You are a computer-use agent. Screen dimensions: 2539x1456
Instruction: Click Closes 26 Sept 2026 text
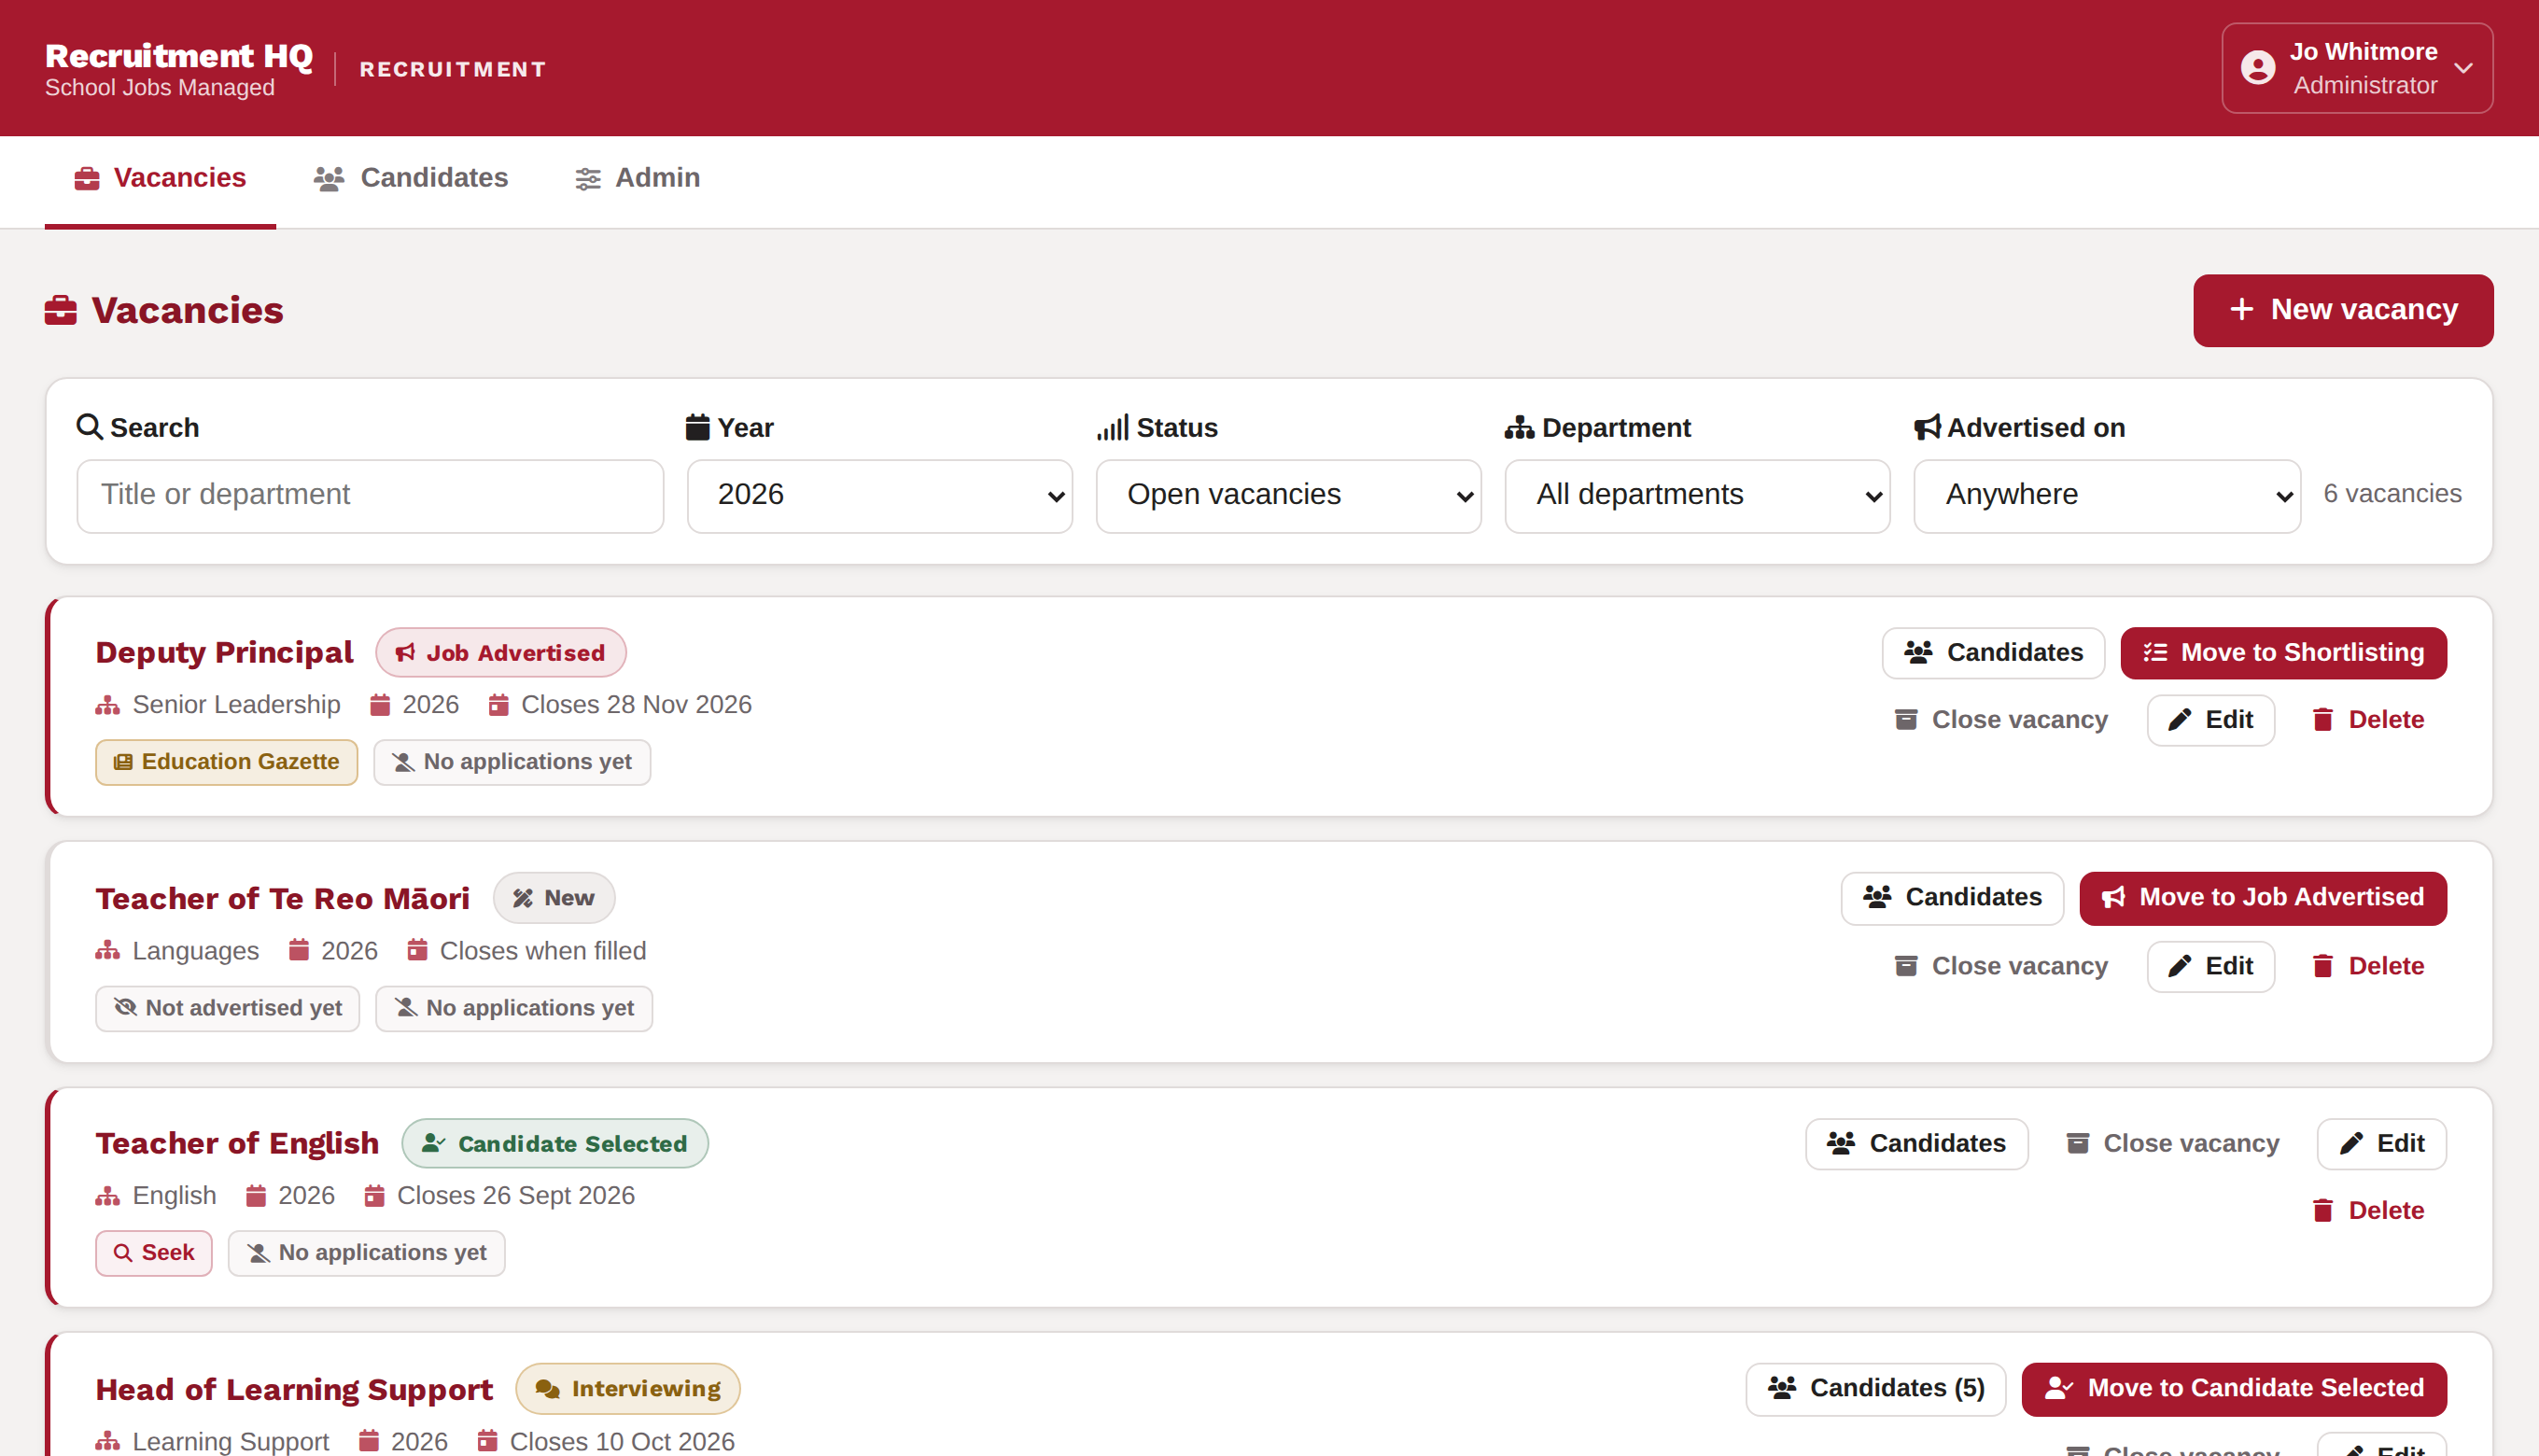[x=516, y=1195]
